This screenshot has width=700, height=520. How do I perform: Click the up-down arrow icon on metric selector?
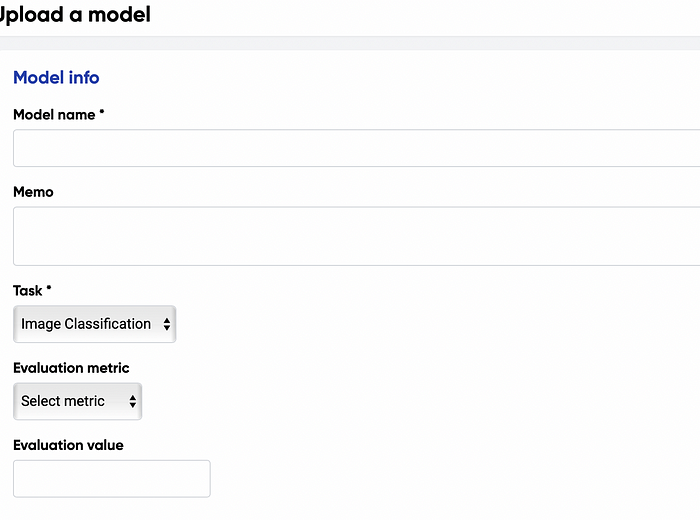(x=132, y=401)
